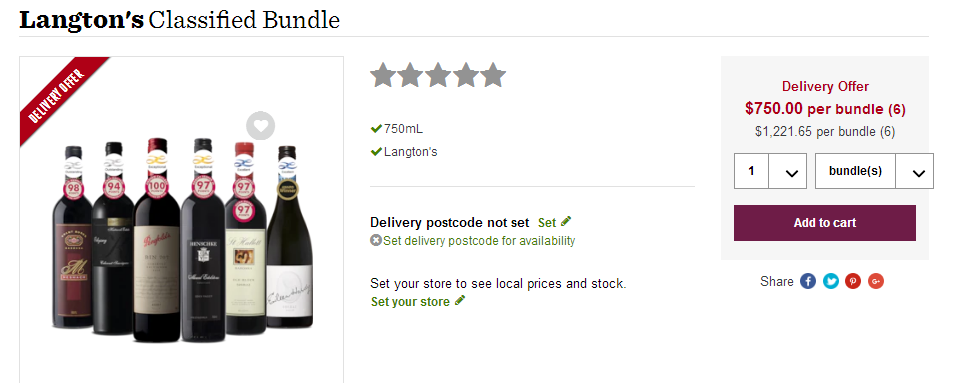Share on Facebook

pos(808,281)
